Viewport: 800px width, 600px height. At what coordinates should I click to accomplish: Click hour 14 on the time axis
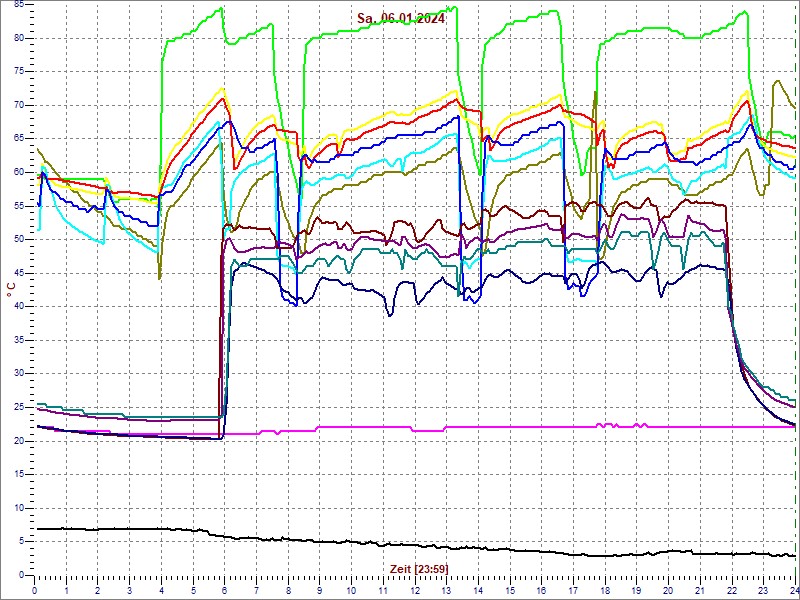coord(478,590)
